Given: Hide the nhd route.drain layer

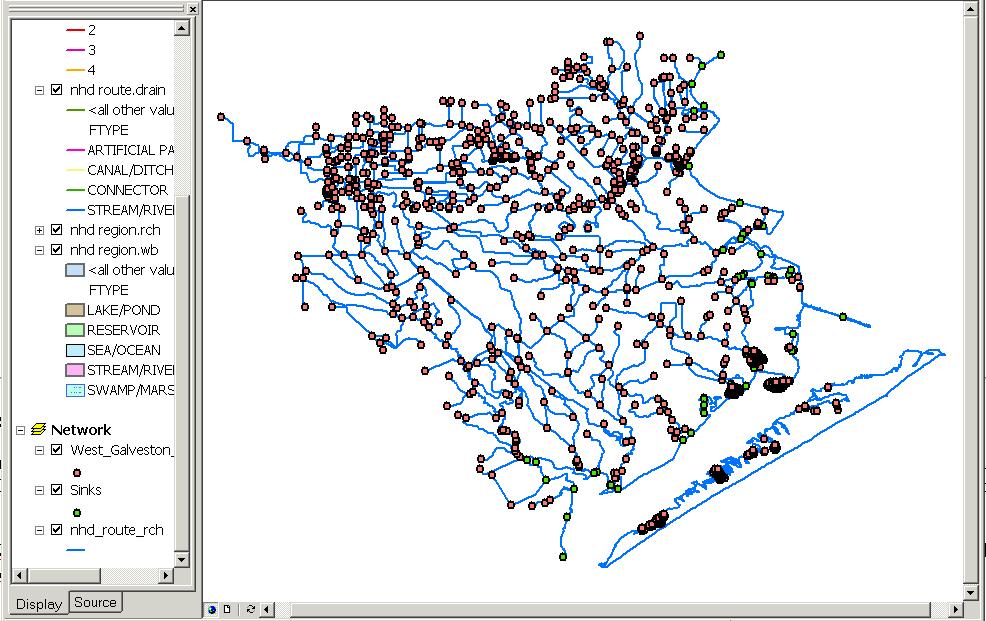Looking at the screenshot, I should (57, 90).
